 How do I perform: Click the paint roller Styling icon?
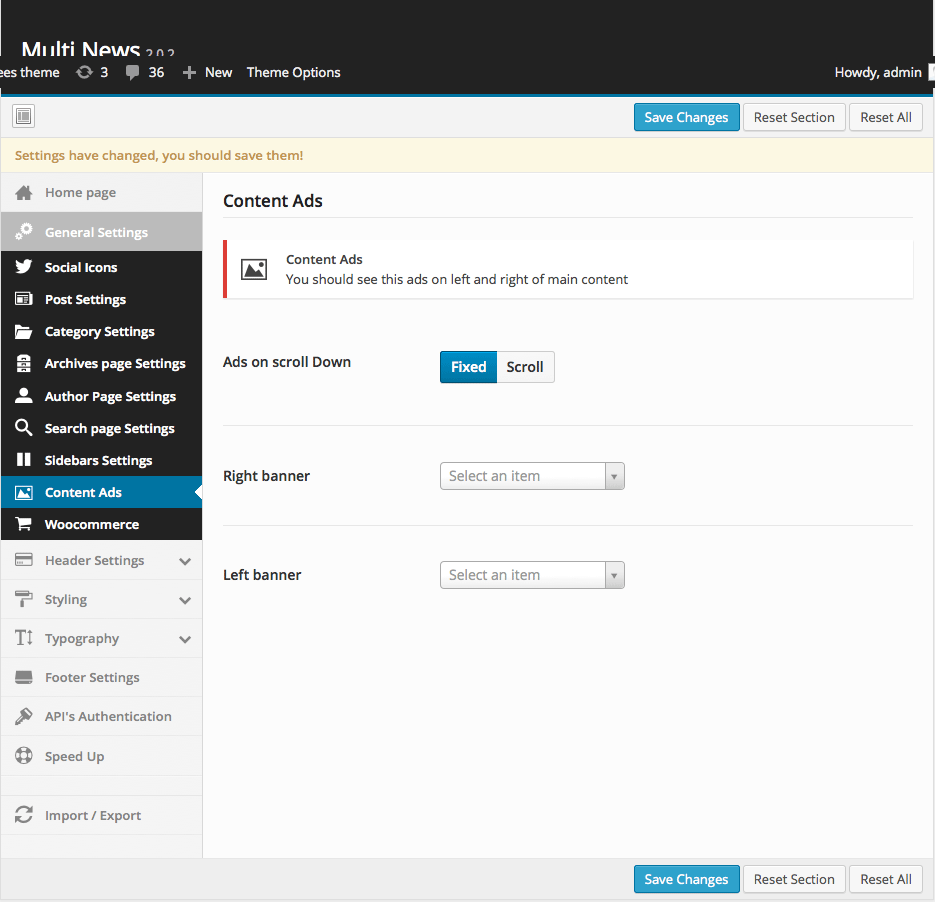[x=24, y=599]
